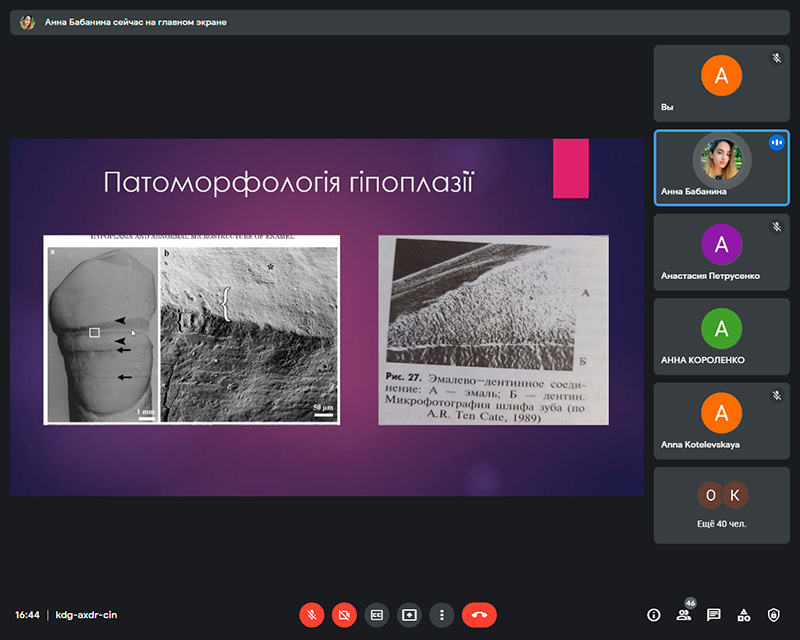End the call with the red hang-up button

pos(479,615)
